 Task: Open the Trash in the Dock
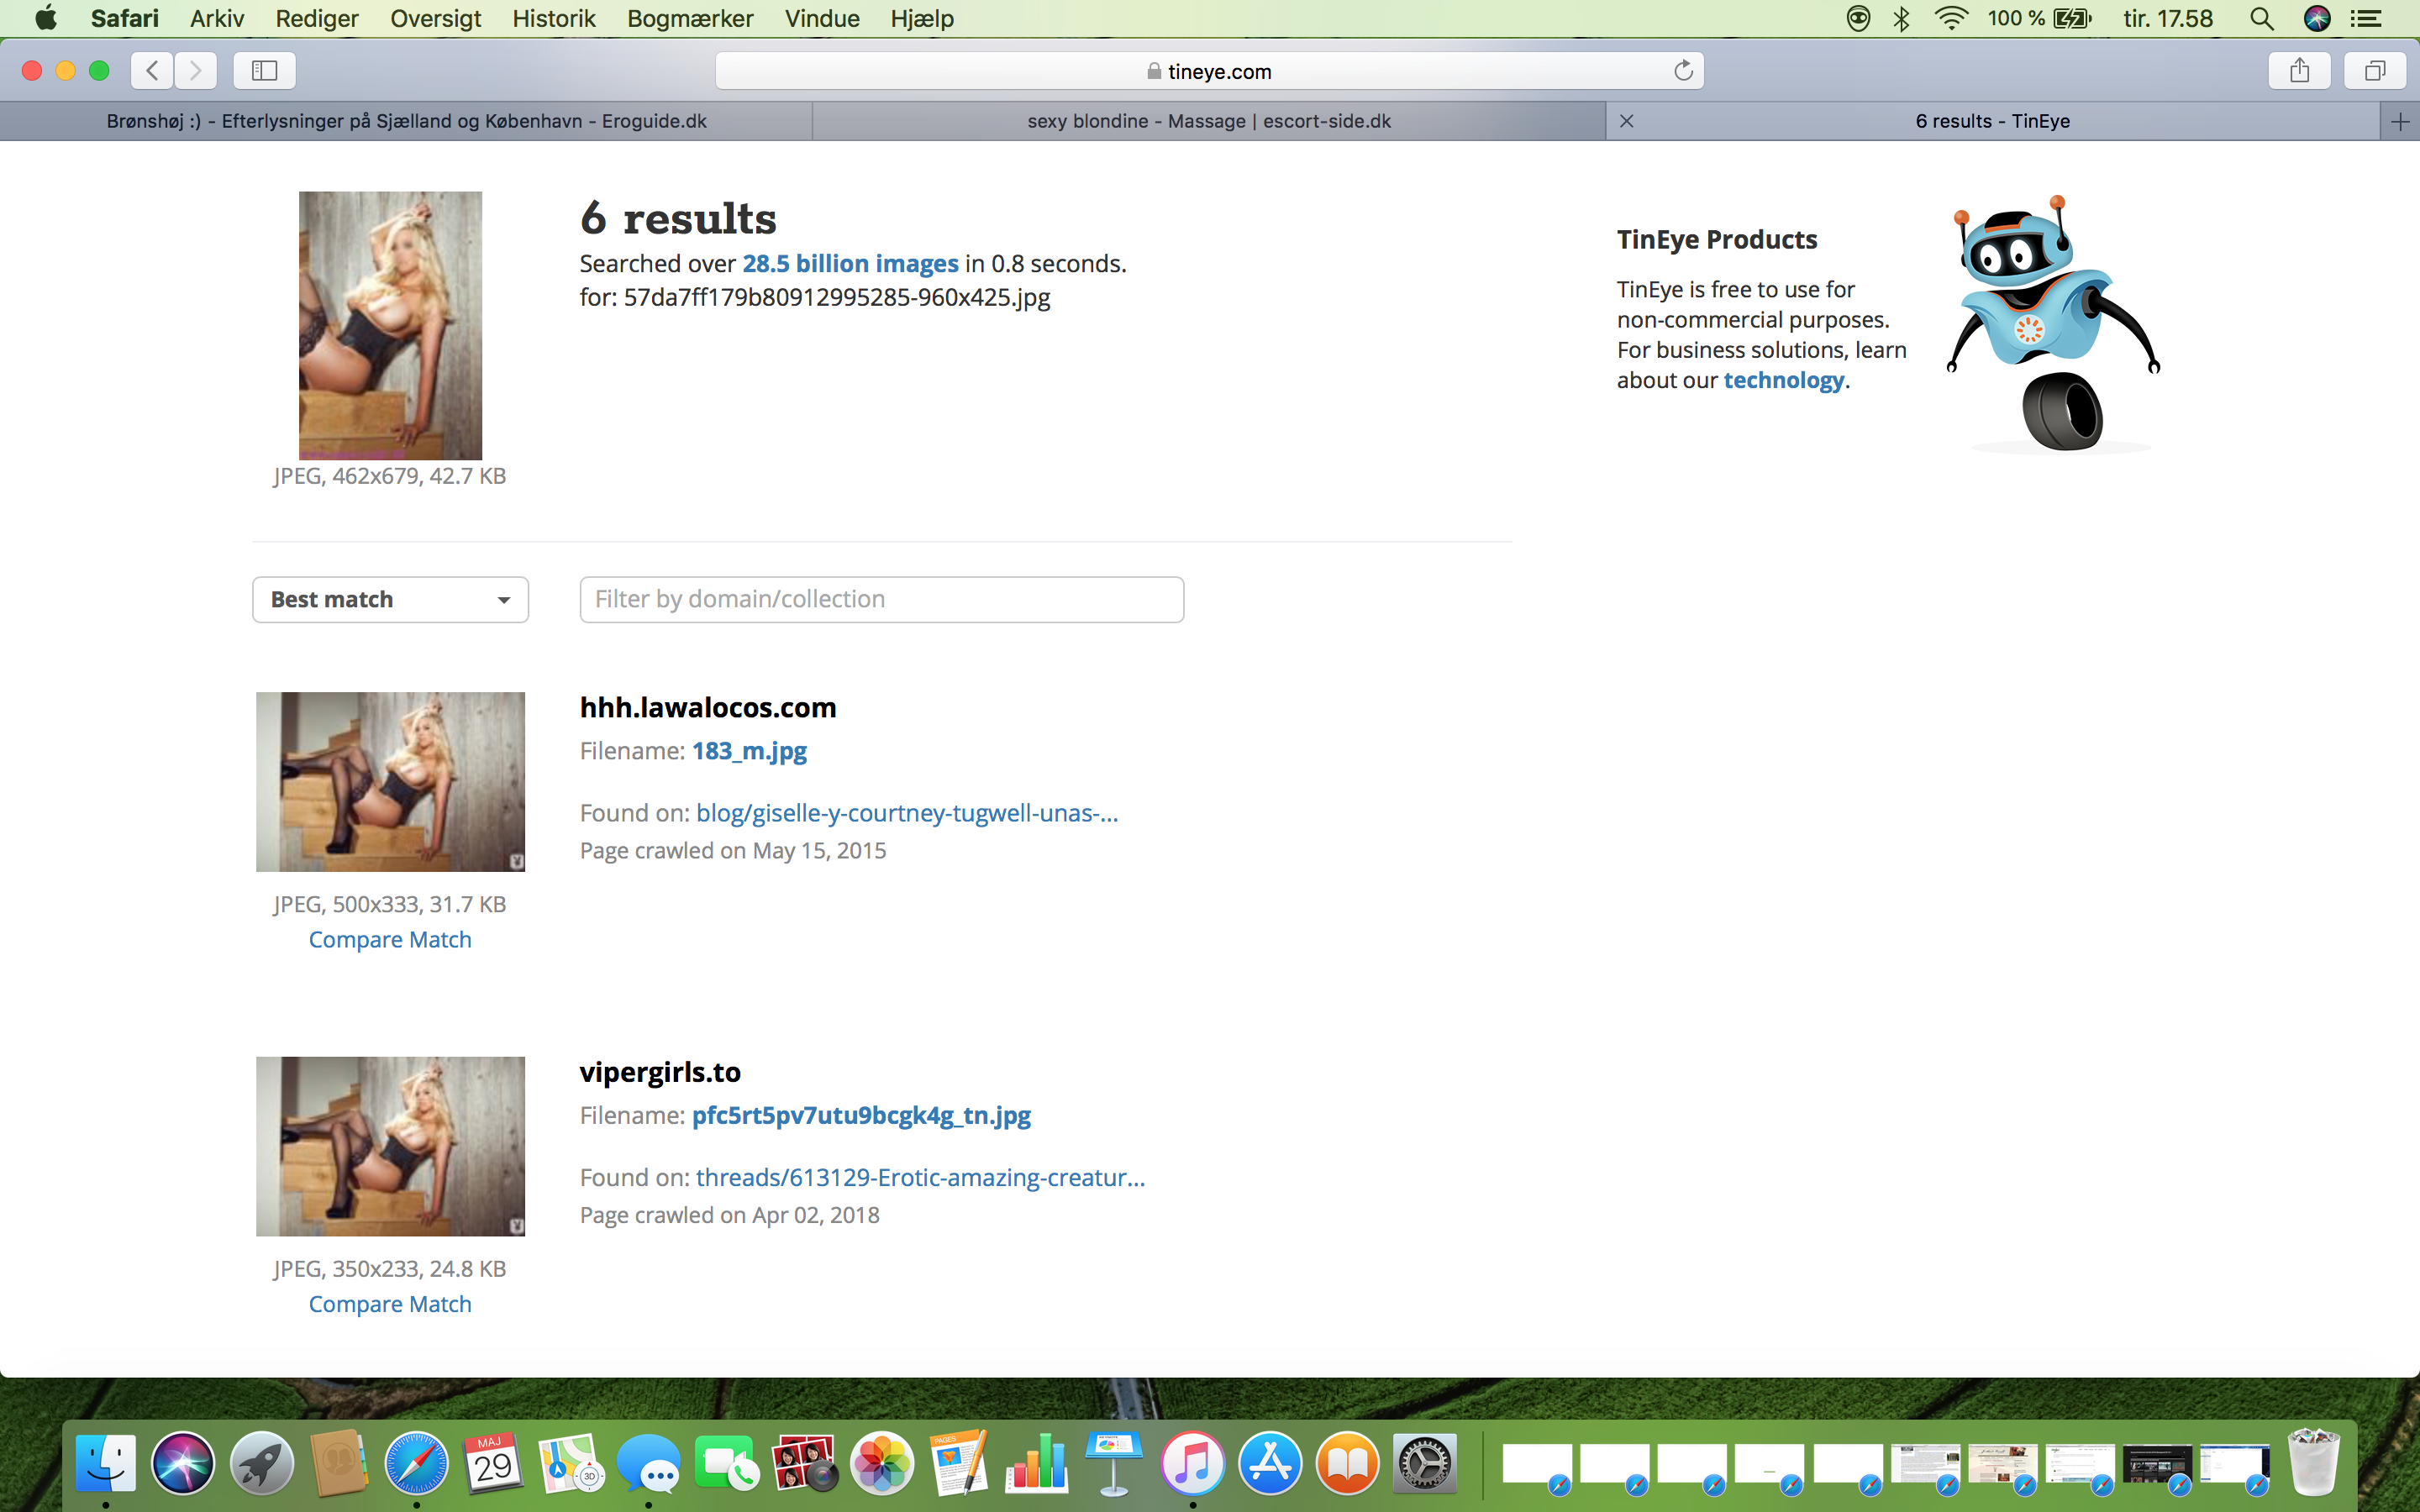[x=2313, y=1462]
